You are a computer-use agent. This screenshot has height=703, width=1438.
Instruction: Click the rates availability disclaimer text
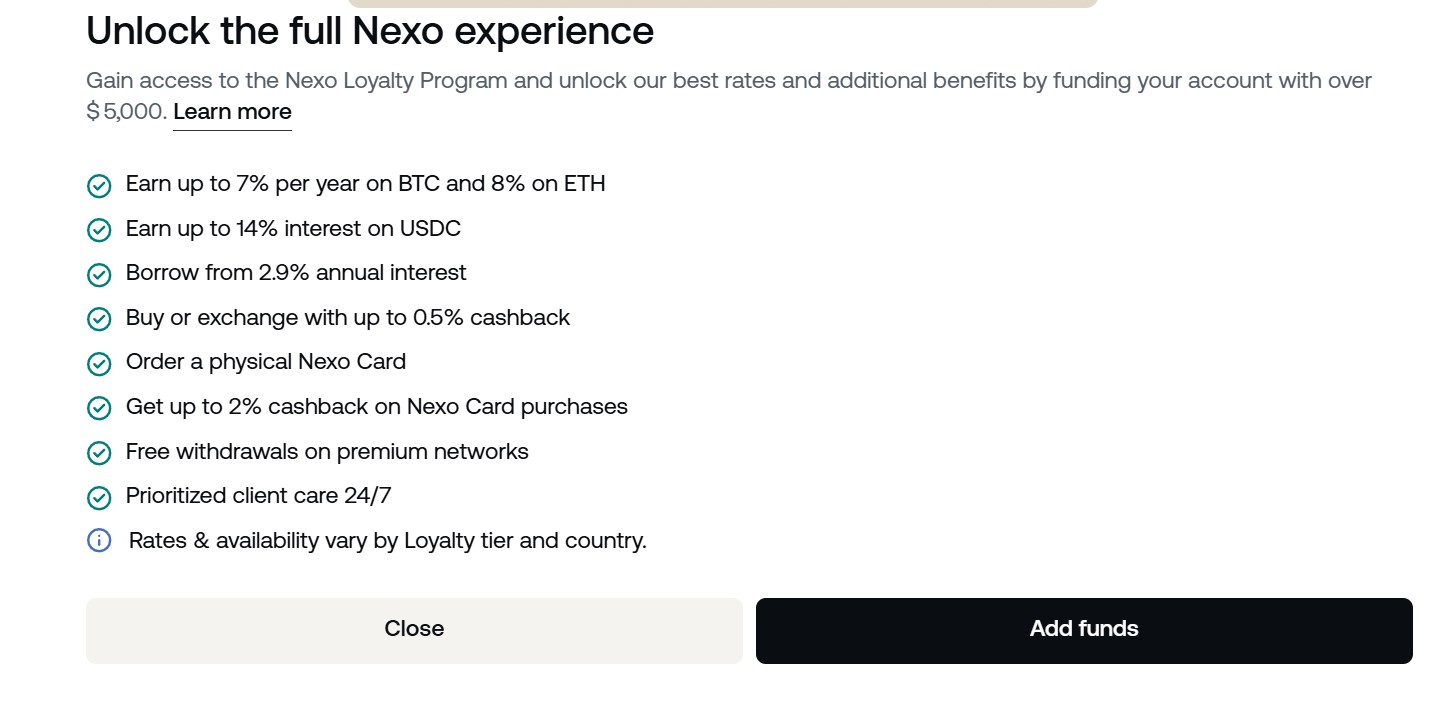point(388,540)
